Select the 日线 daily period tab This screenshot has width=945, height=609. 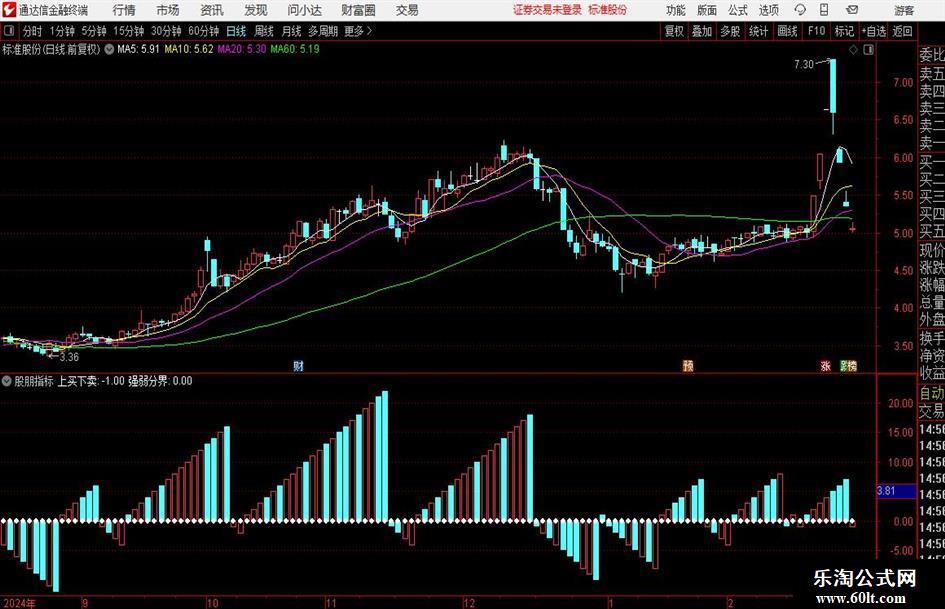236,31
